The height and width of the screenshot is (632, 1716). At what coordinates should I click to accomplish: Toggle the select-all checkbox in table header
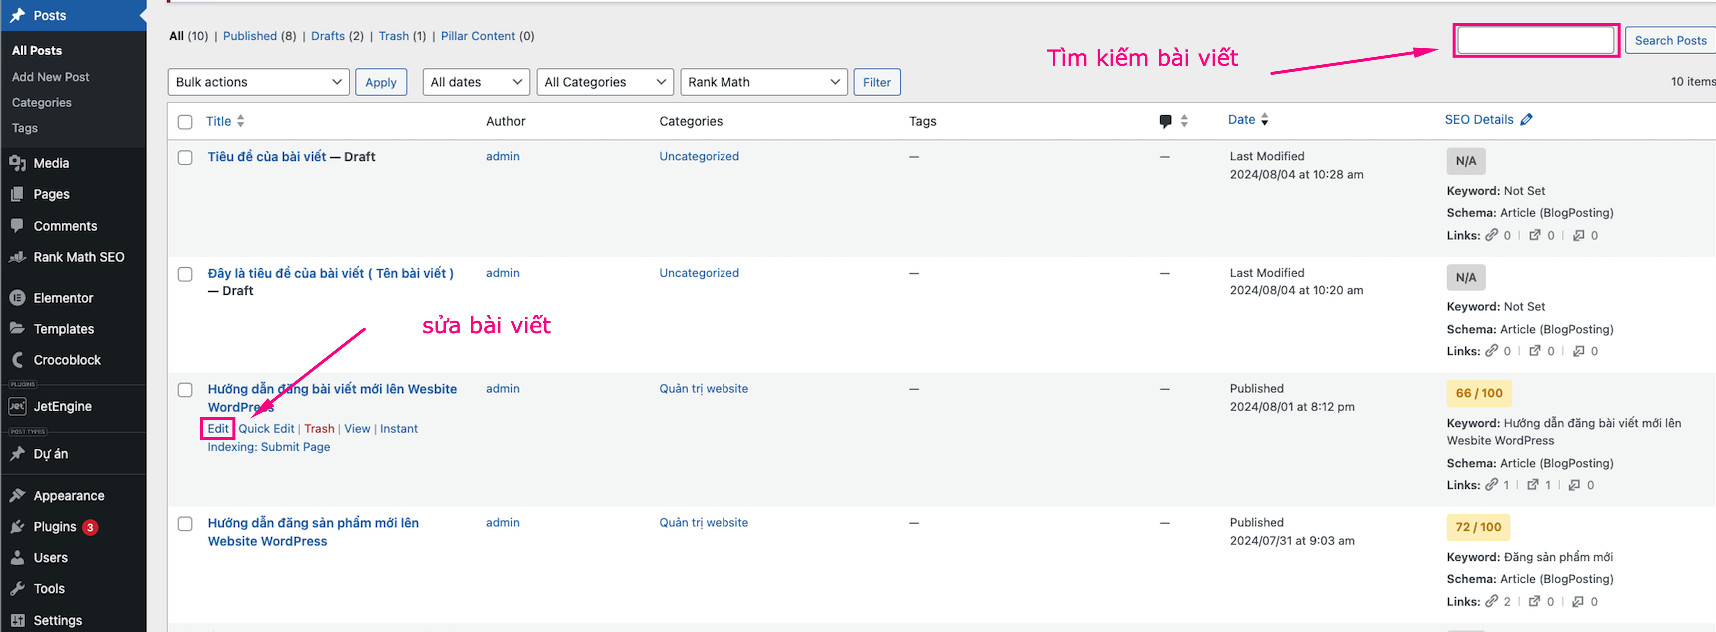point(185,122)
